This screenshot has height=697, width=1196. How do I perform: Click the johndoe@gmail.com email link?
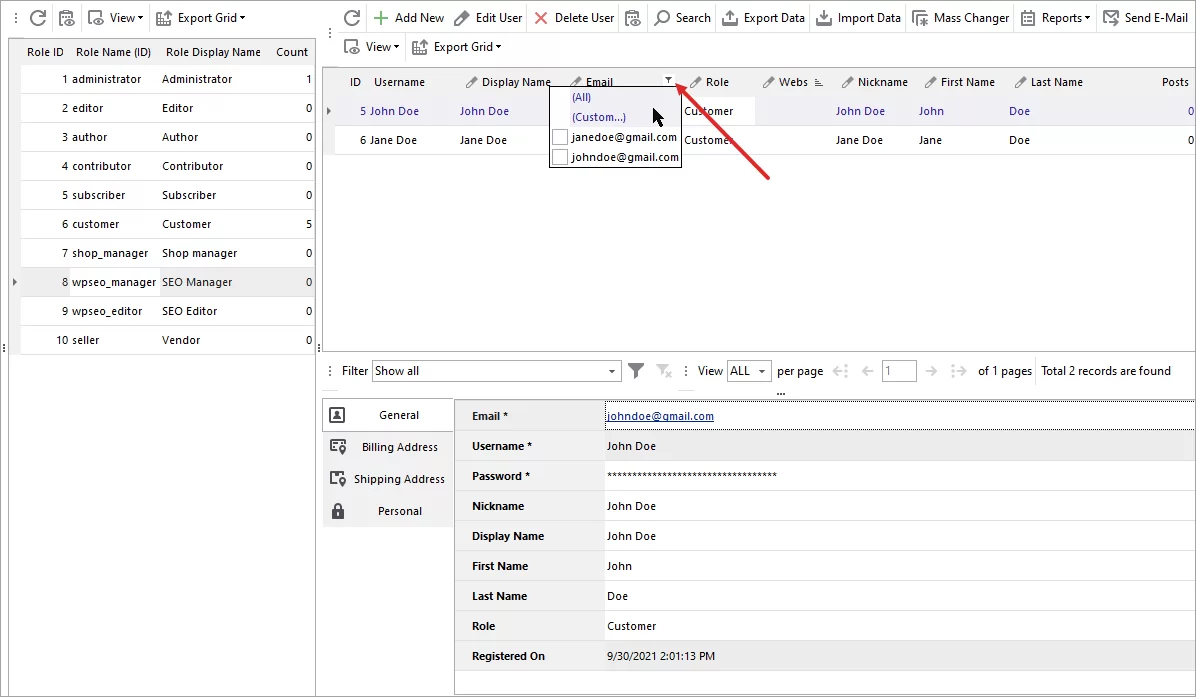point(661,415)
